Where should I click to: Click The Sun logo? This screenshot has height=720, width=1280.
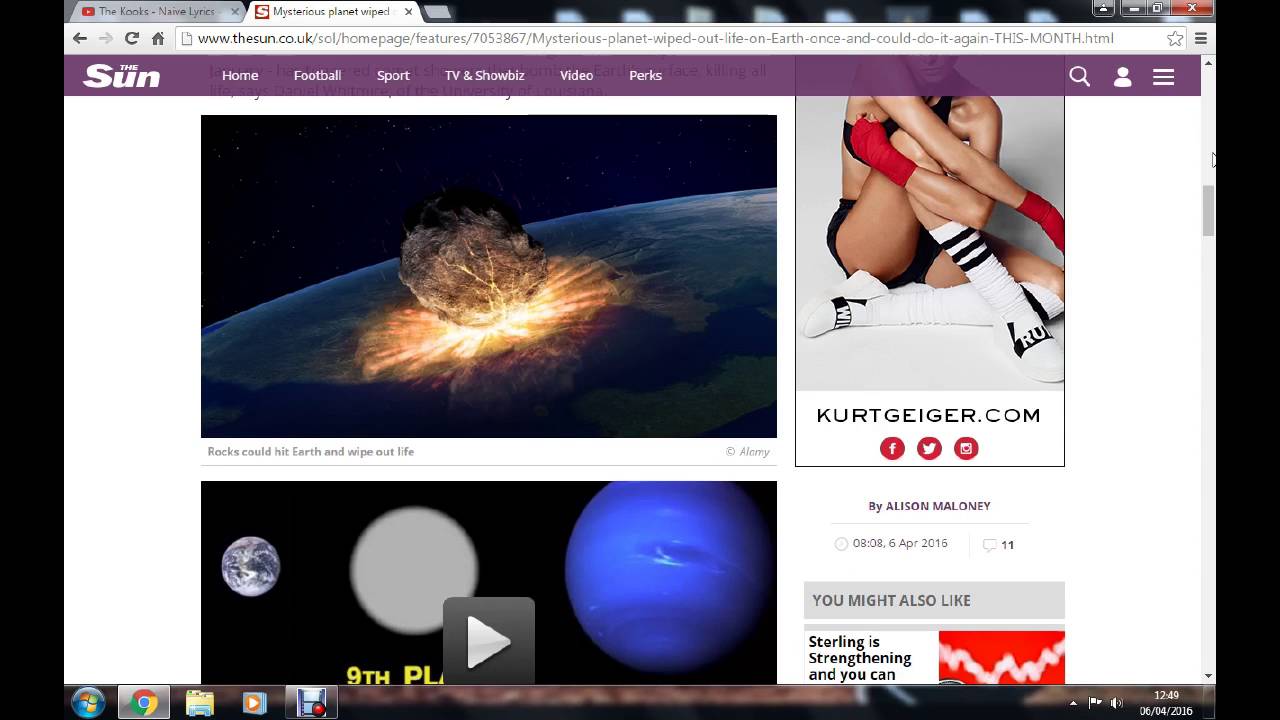[122, 75]
